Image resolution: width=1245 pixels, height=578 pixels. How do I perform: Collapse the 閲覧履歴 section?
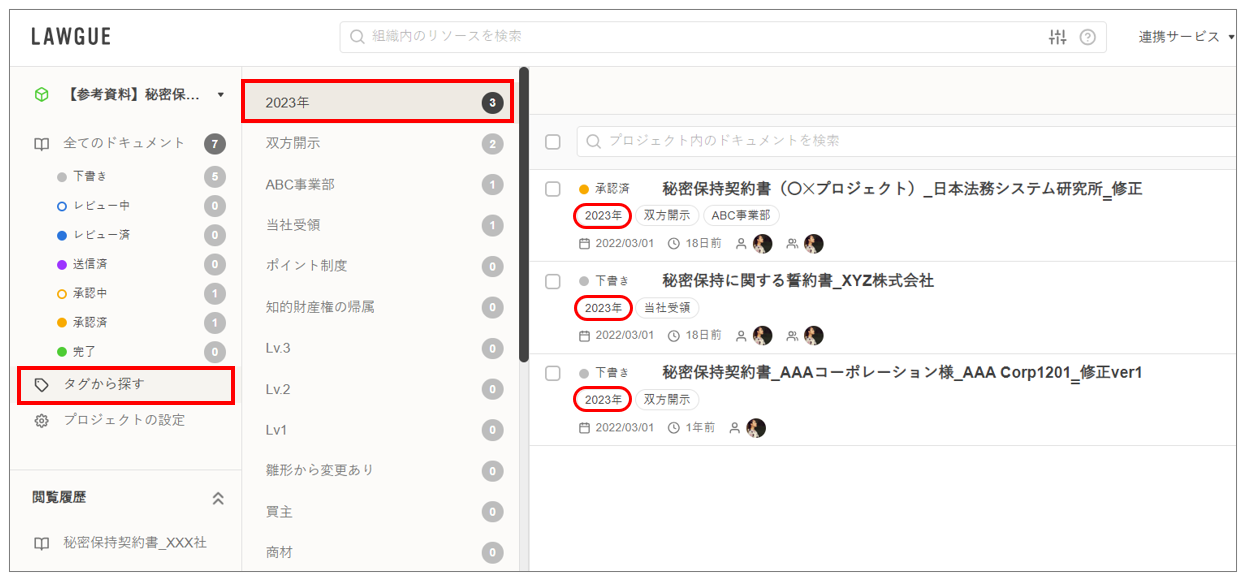[x=218, y=498]
